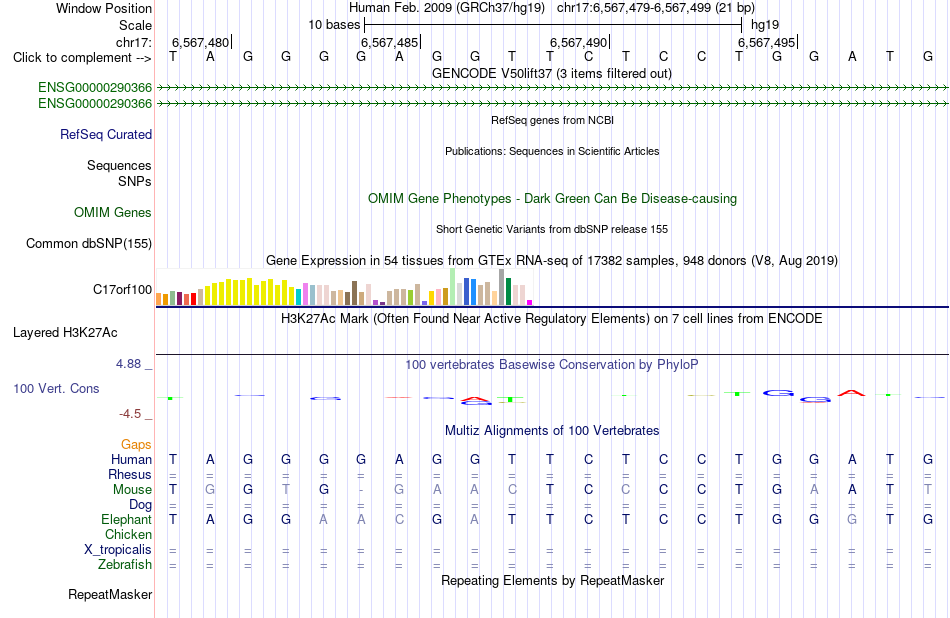The image size is (950, 618).
Task: Click 'Publications: Sequences in Scientific Articles' title
Action: point(552,151)
